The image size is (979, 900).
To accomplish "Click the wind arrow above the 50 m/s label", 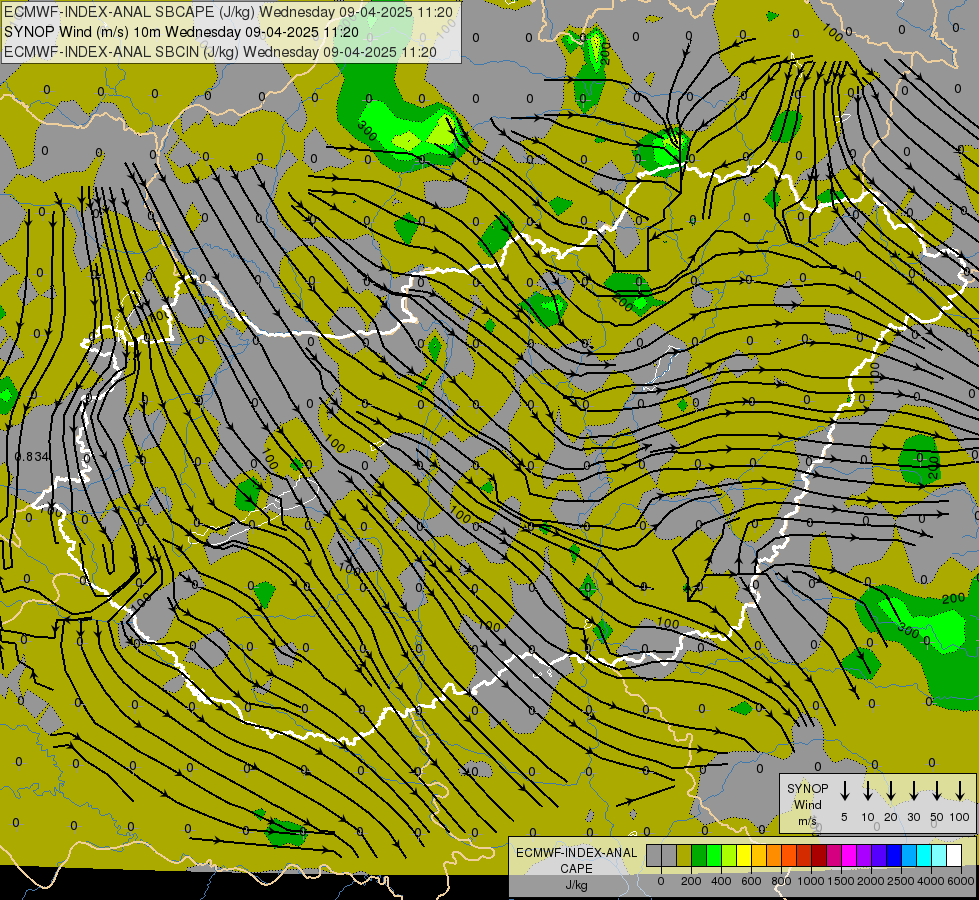I will (937, 790).
